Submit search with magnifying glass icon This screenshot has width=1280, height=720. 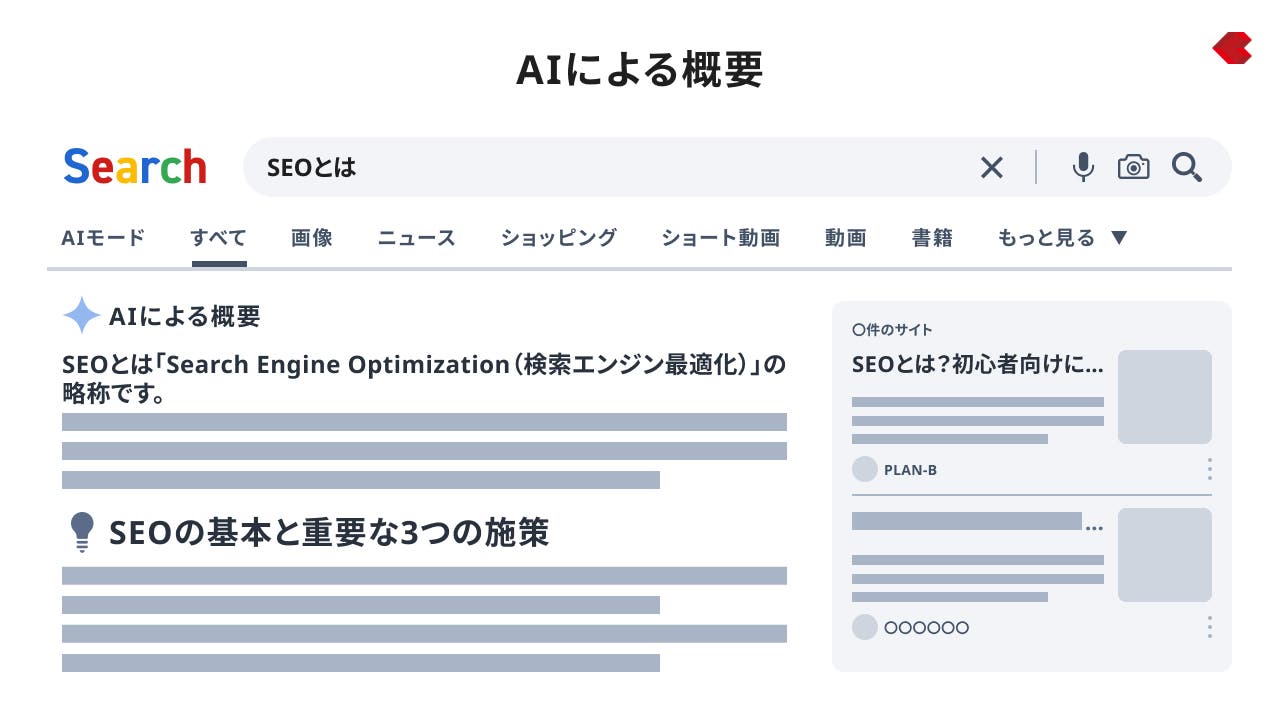[1187, 167]
